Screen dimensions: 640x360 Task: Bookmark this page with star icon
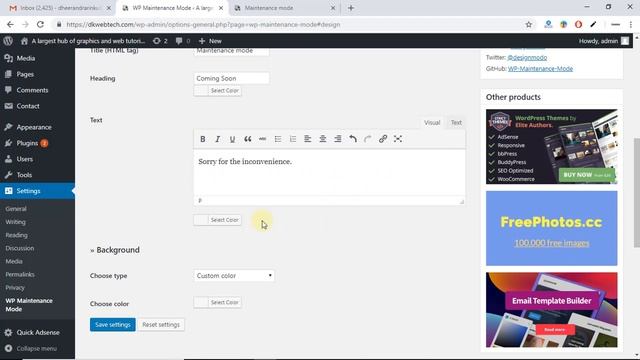pos(529,24)
